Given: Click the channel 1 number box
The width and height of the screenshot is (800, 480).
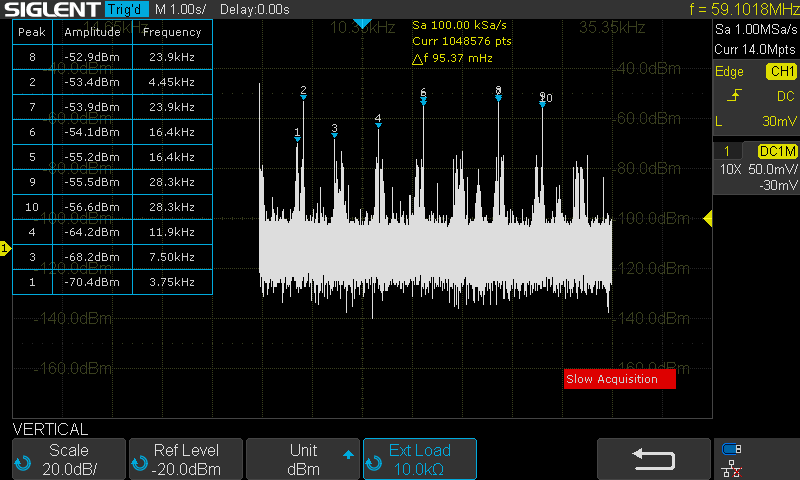Looking at the screenshot, I should pyautogui.click(x=727, y=151).
